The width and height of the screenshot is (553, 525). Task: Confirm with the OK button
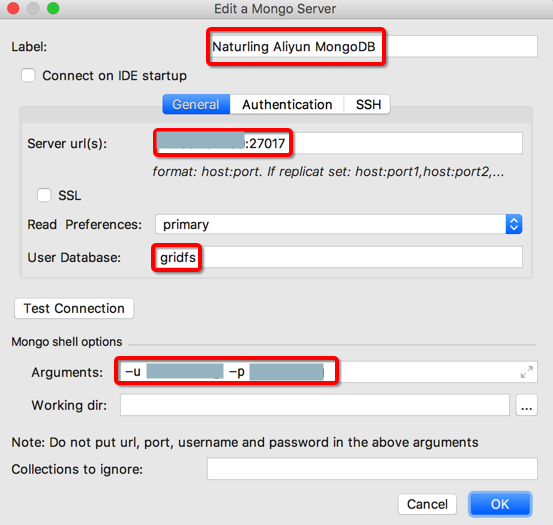500,504
